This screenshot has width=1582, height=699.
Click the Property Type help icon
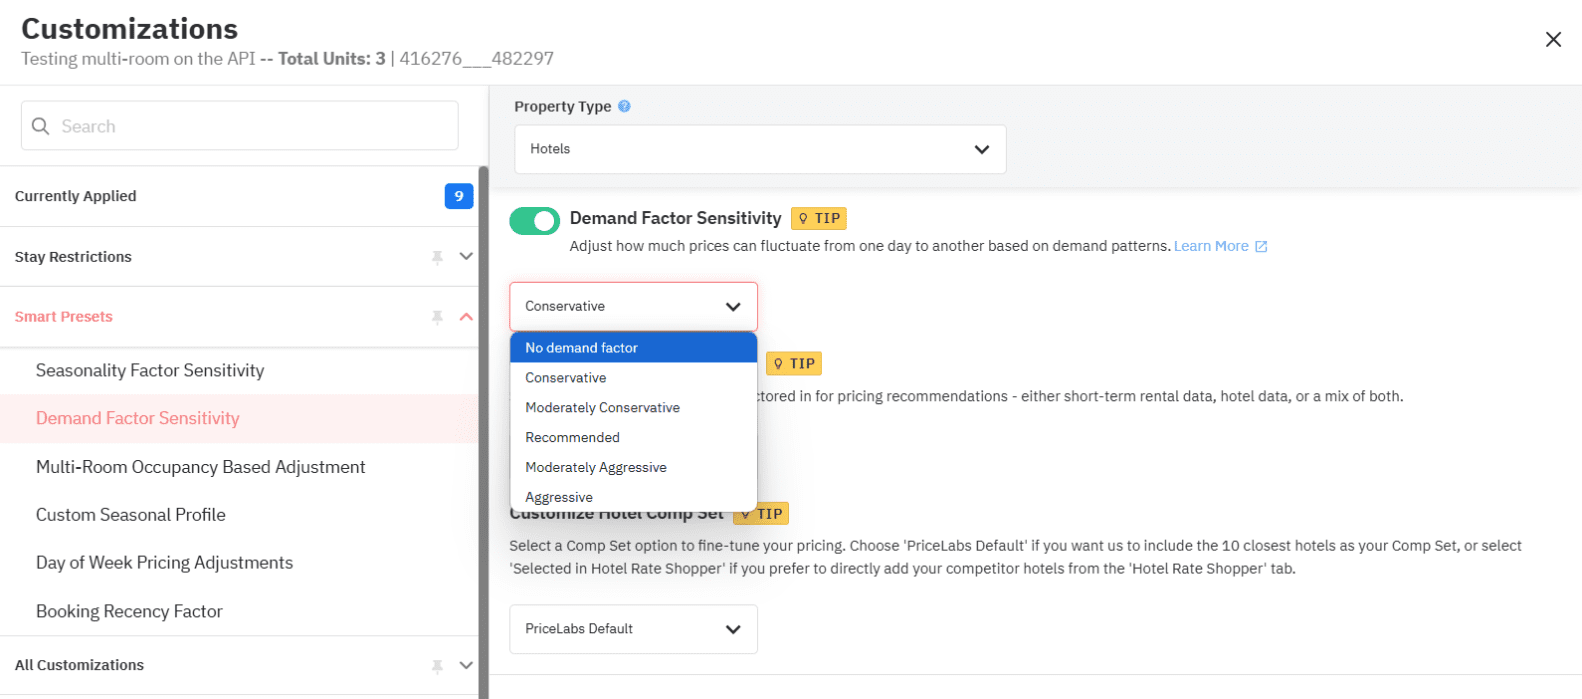624,106
